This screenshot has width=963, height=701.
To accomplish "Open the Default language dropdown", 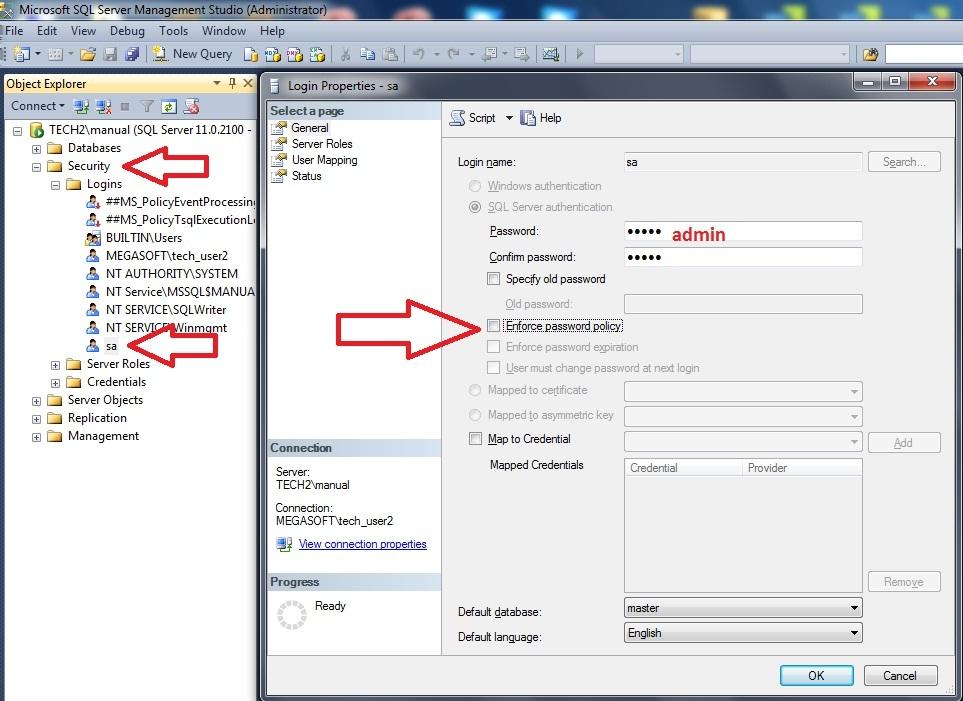I will pyautogui.click(x=743, y=633).
